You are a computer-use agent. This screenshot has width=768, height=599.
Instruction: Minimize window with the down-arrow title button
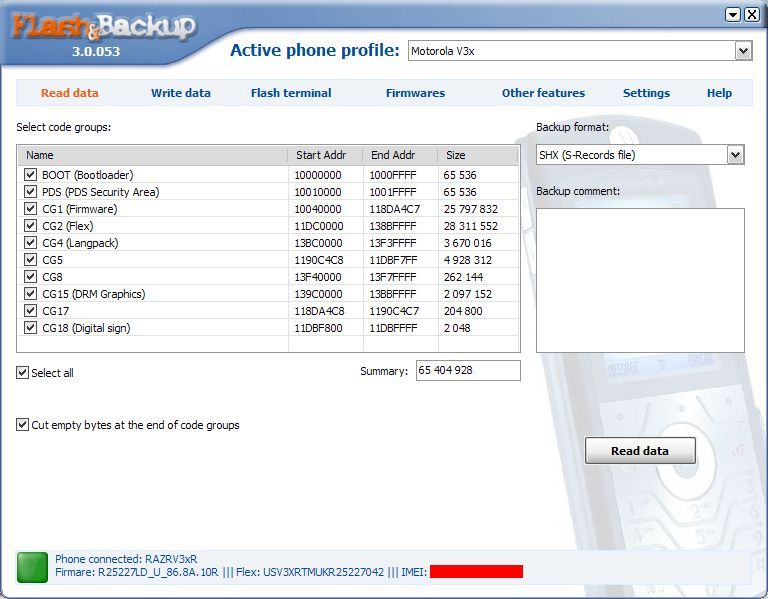pyautogui.click(x=732, y=15)
